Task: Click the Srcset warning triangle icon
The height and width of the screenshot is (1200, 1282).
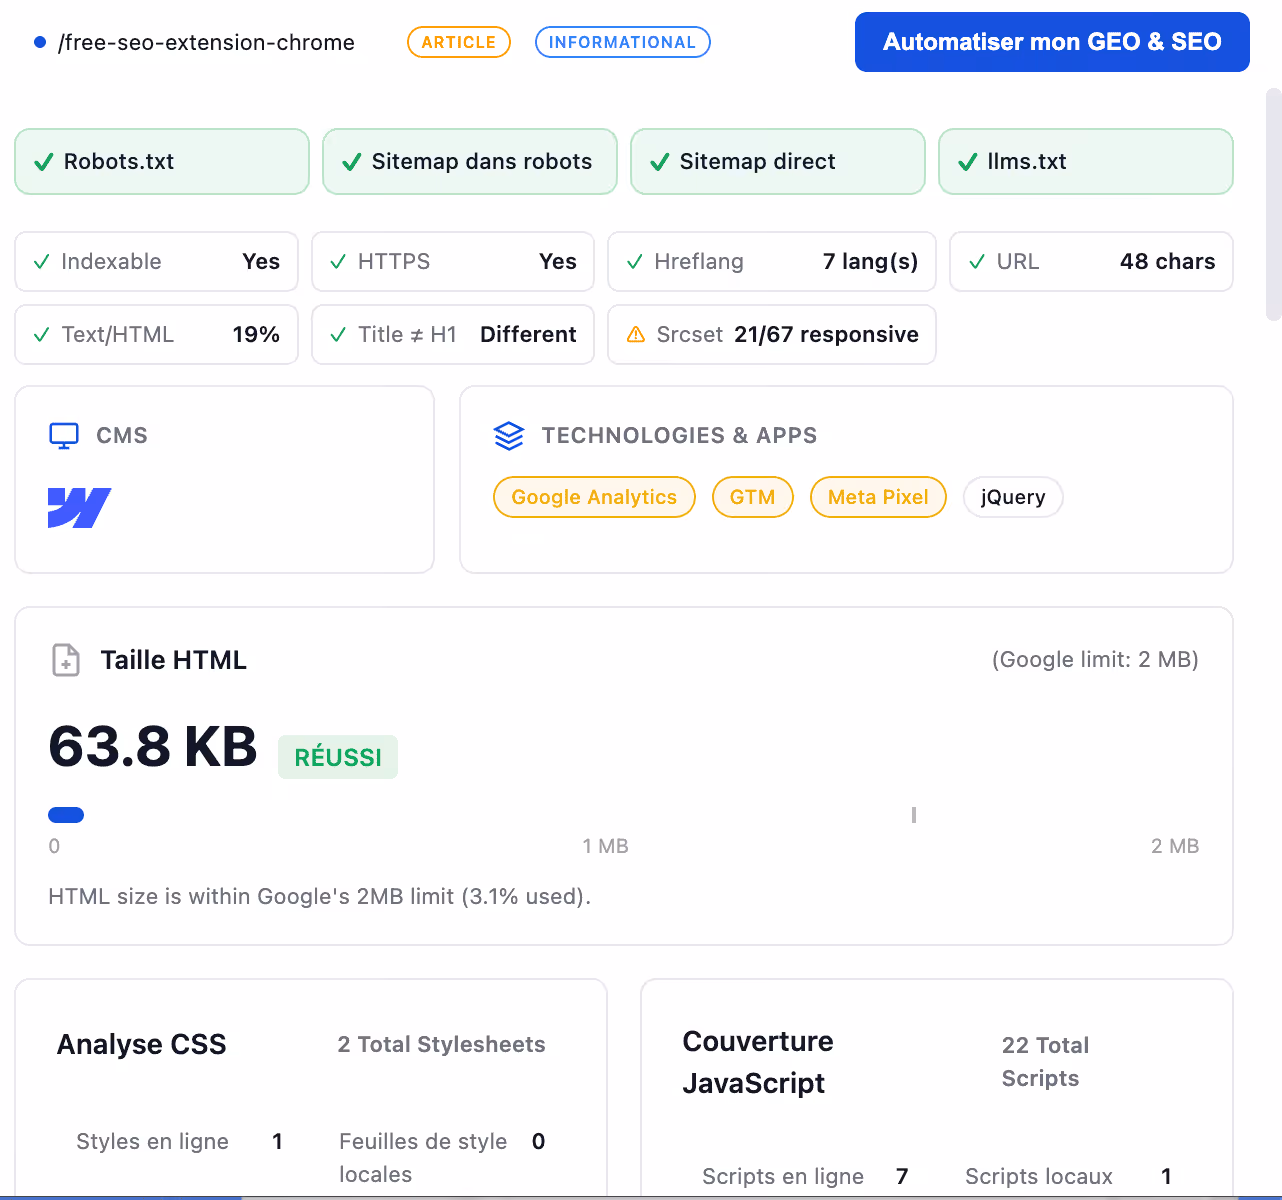Action: 636,335
